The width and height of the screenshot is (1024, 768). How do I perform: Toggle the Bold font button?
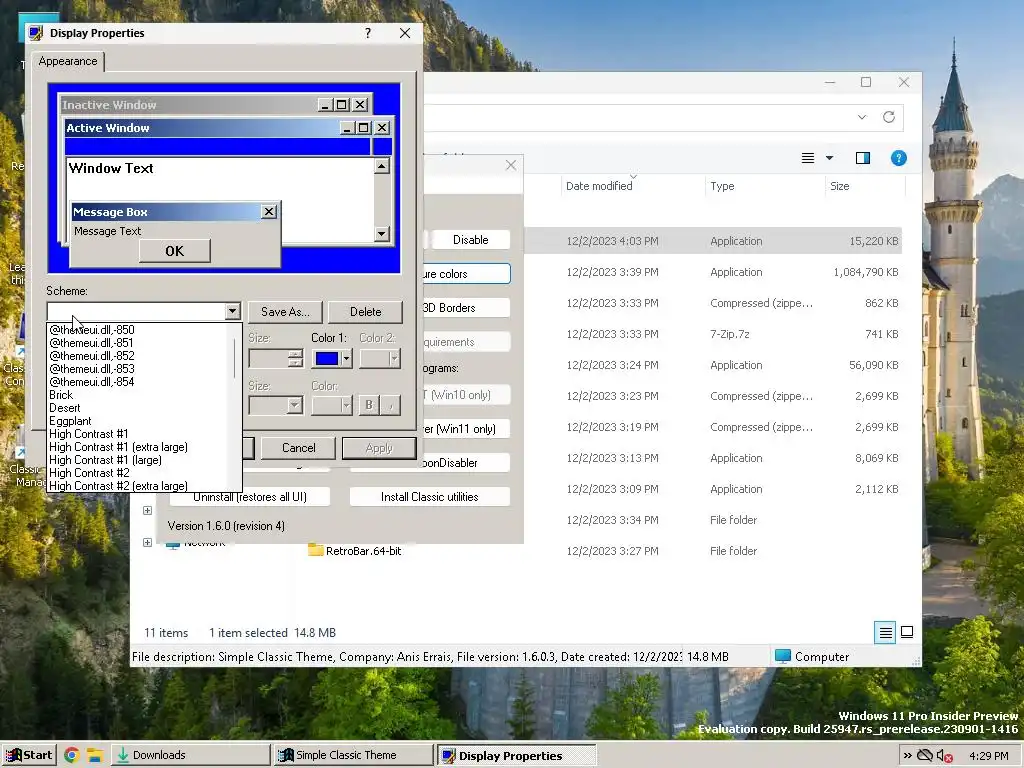pos(368,406)
